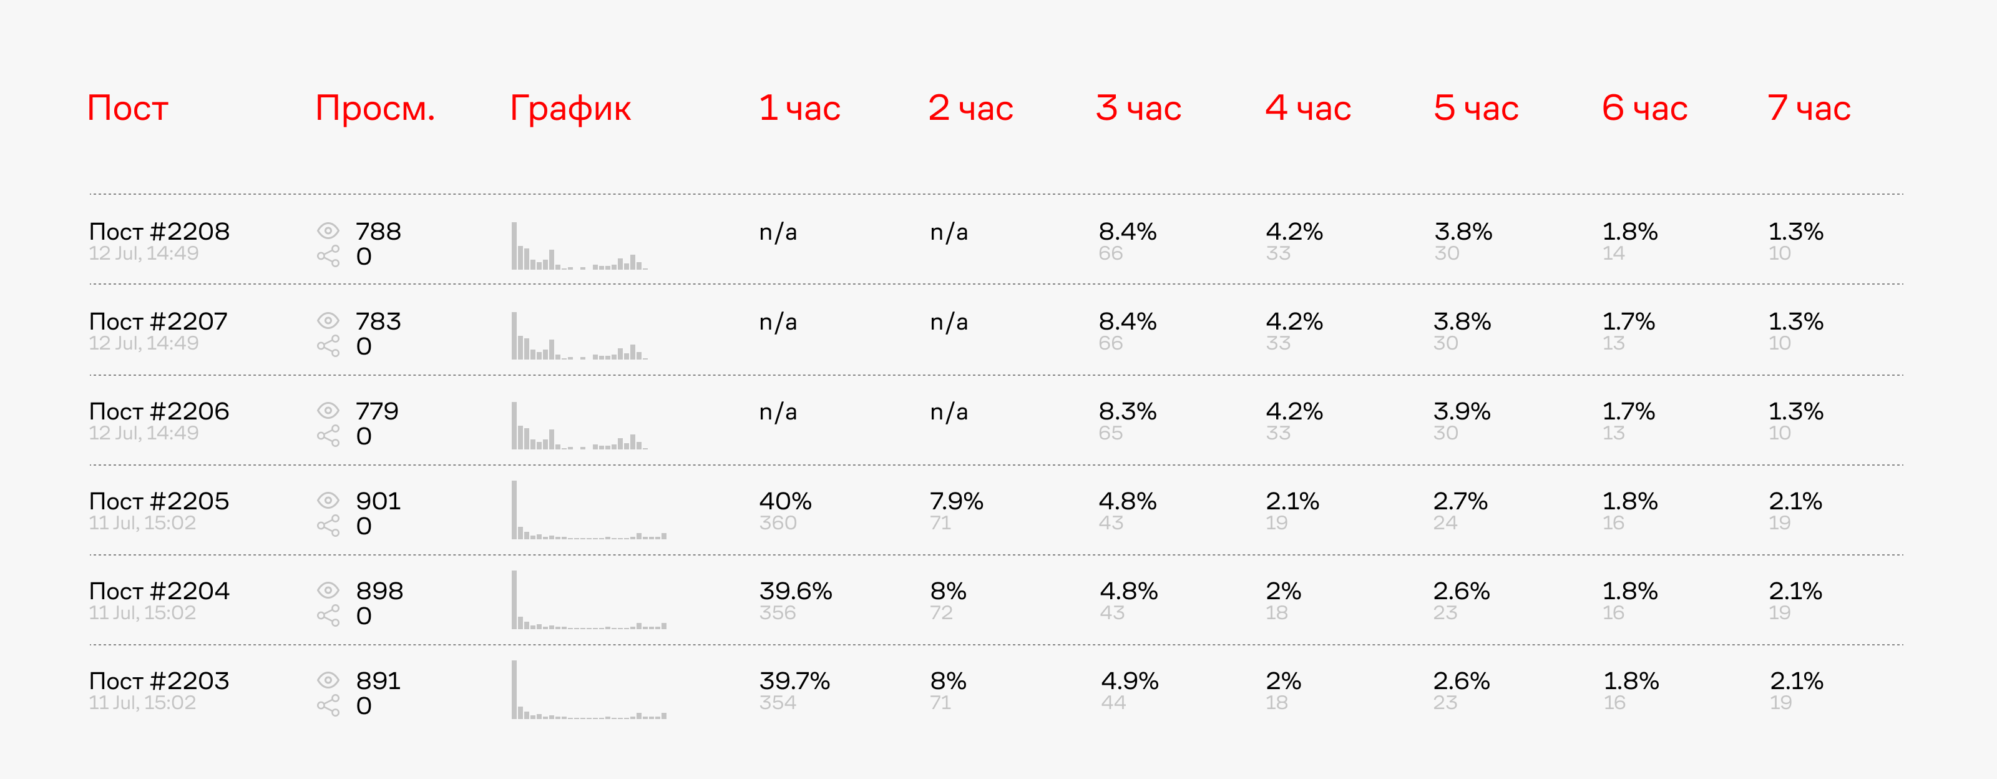The height and width of the screenshot is (779, 1997).
Task: Click the share icon for Пост #2203
Action: (x=328, y=706)
